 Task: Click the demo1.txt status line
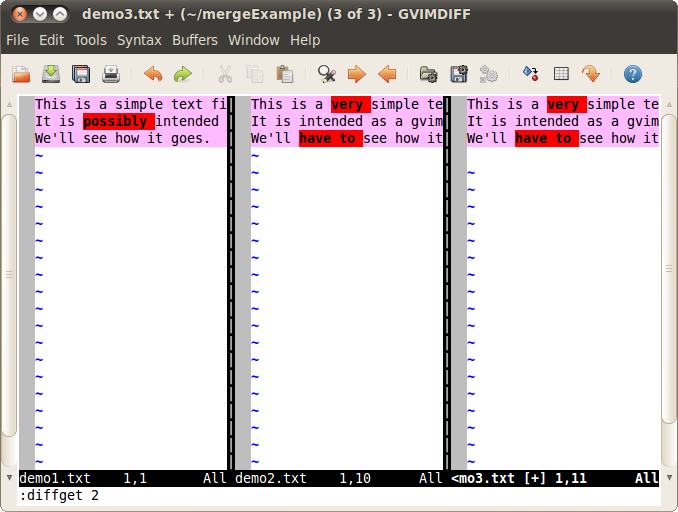click(122, 478)
